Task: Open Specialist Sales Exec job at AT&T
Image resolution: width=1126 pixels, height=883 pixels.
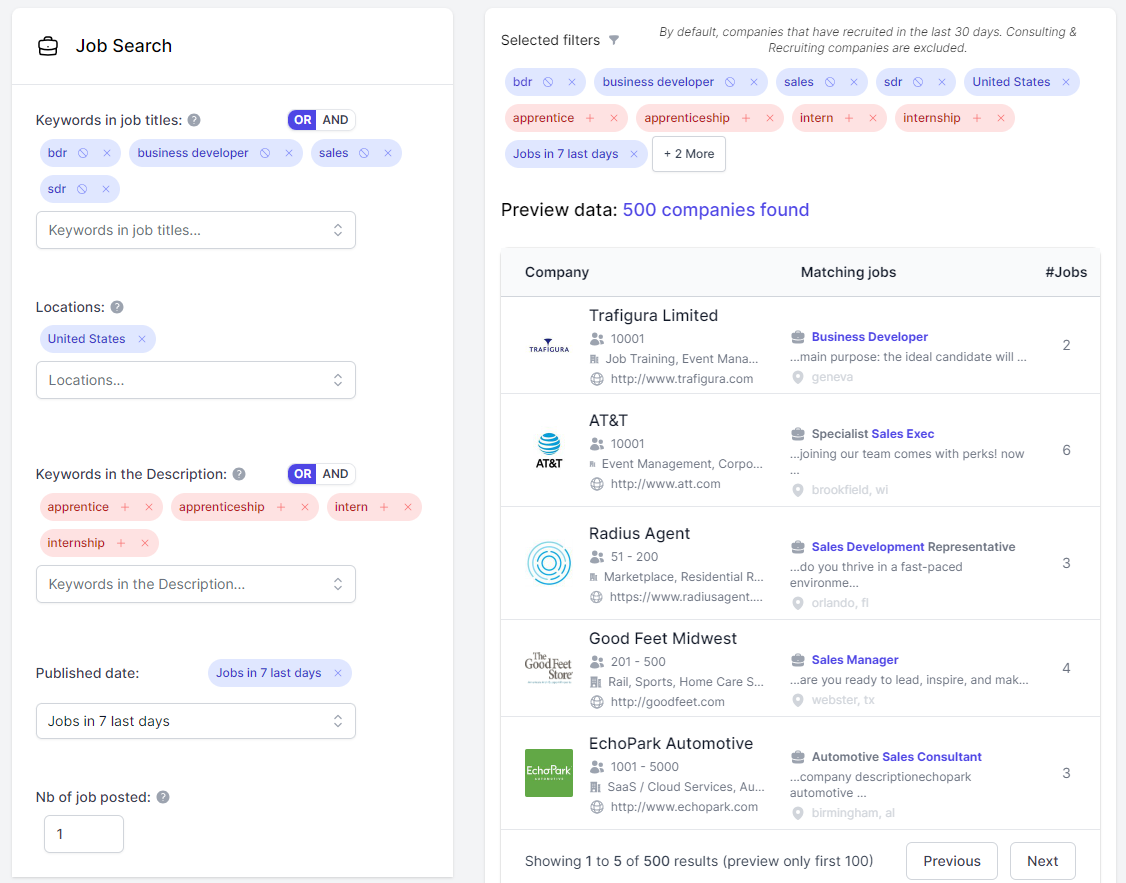Action: point(873,434)
